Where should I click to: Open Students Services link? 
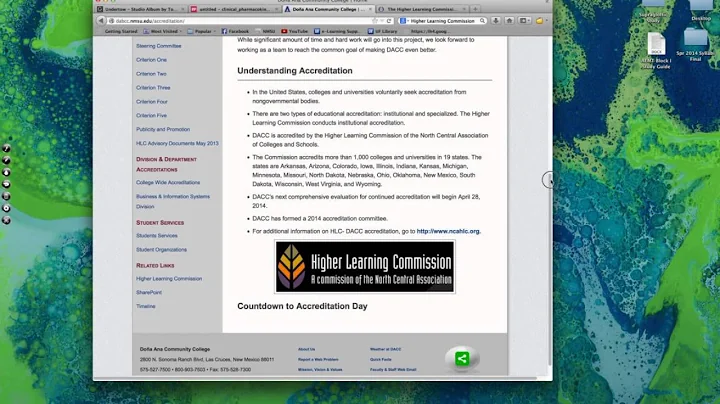157,236
